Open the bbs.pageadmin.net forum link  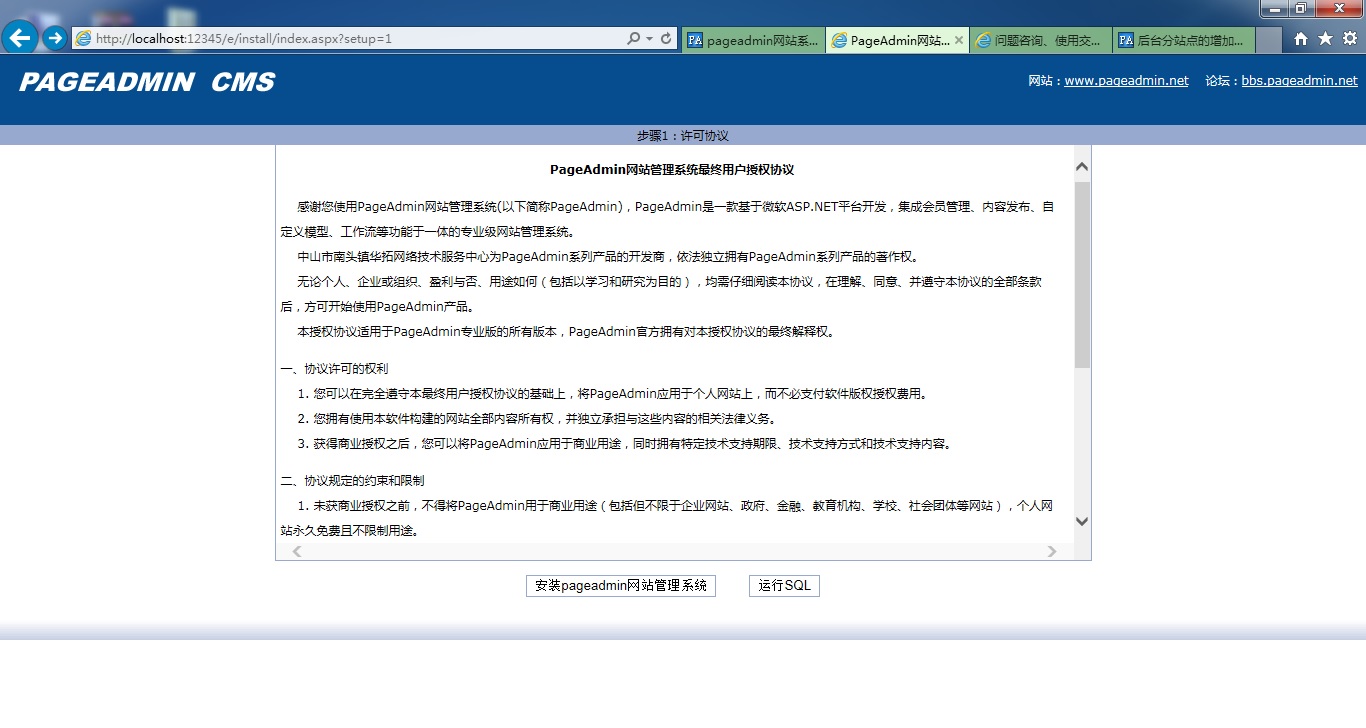click(x=1299, y=81)
